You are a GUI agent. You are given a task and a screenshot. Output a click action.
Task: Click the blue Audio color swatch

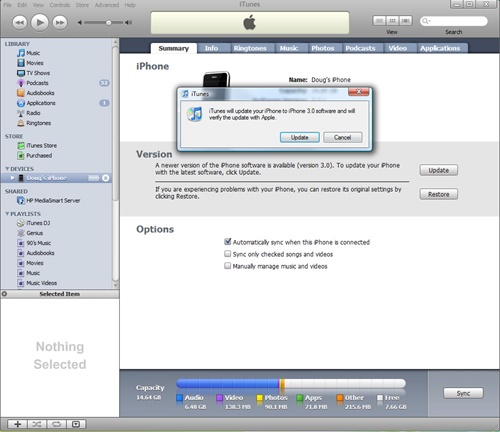(180, 398)
